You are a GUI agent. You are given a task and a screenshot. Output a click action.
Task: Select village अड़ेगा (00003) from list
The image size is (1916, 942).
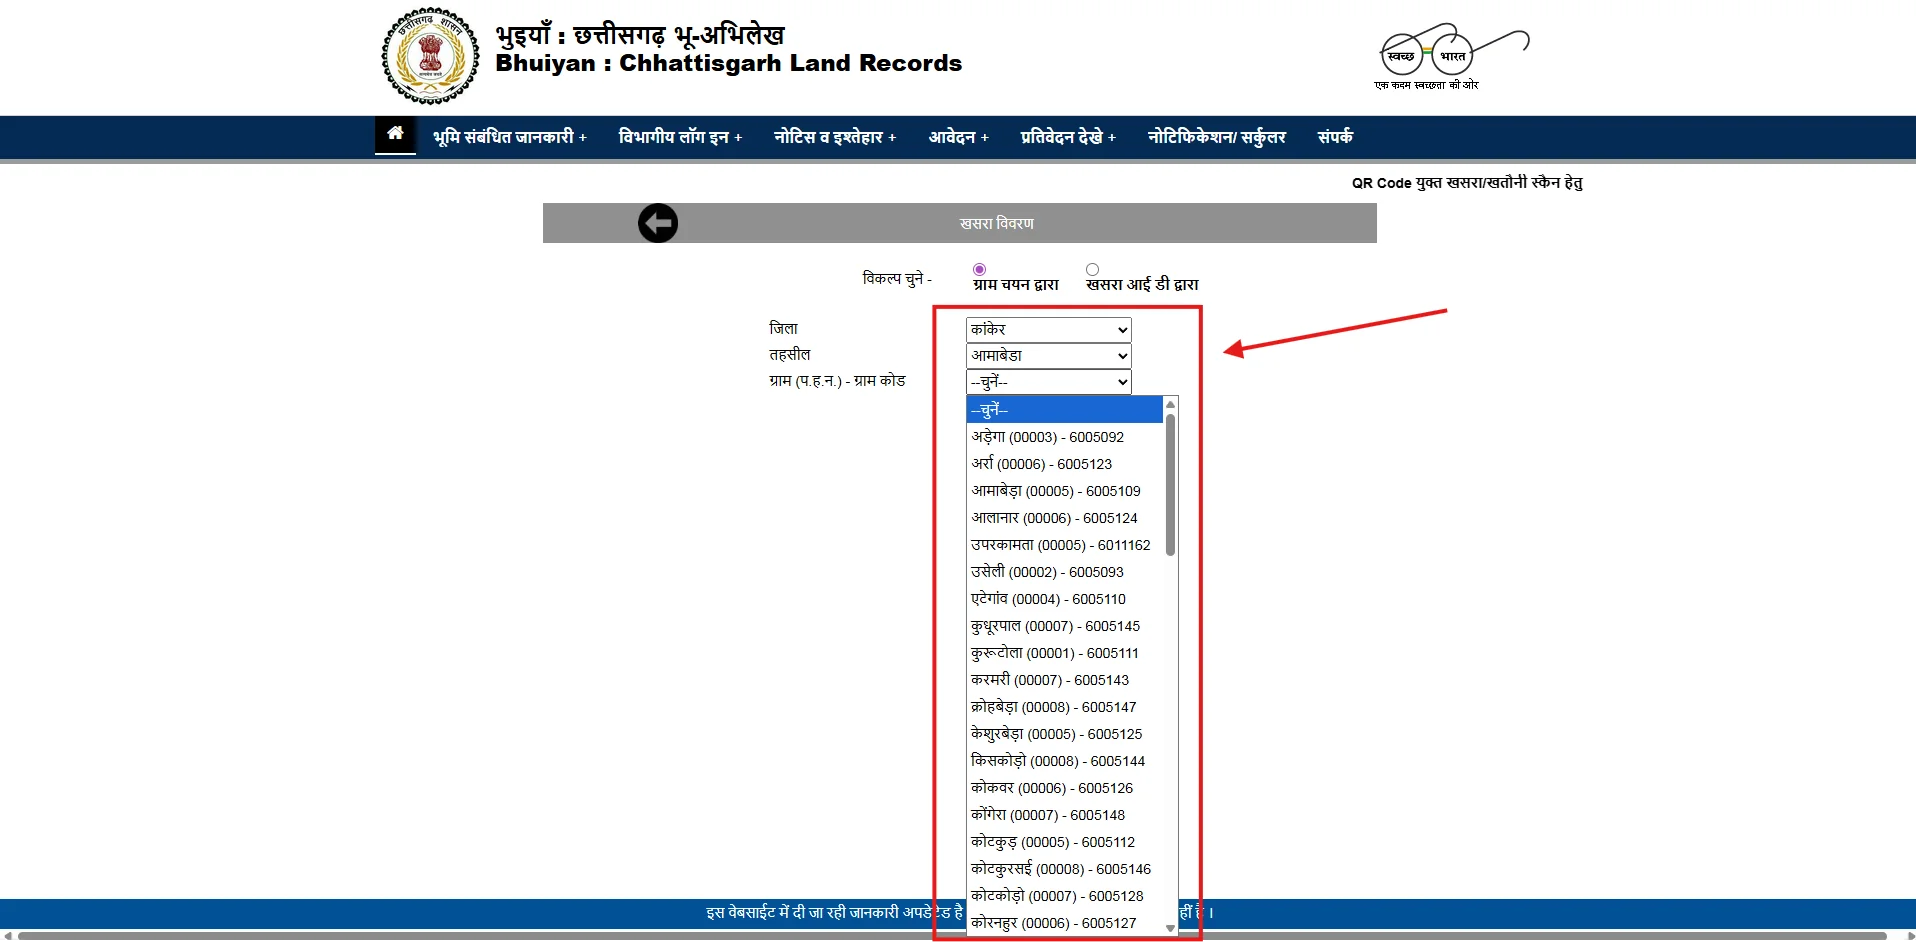tap(1047, 436)
